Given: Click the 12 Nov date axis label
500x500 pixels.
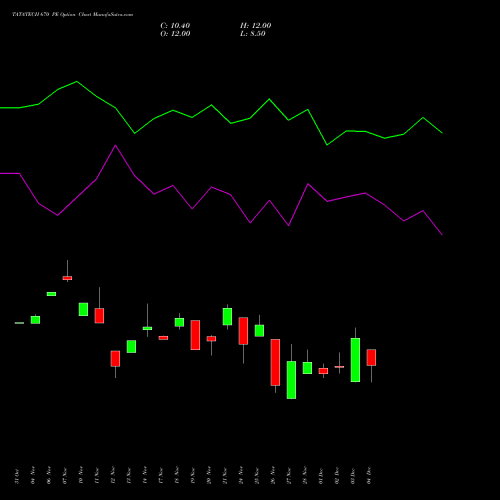Looking at the screenshot, I should tap(113, 476).
